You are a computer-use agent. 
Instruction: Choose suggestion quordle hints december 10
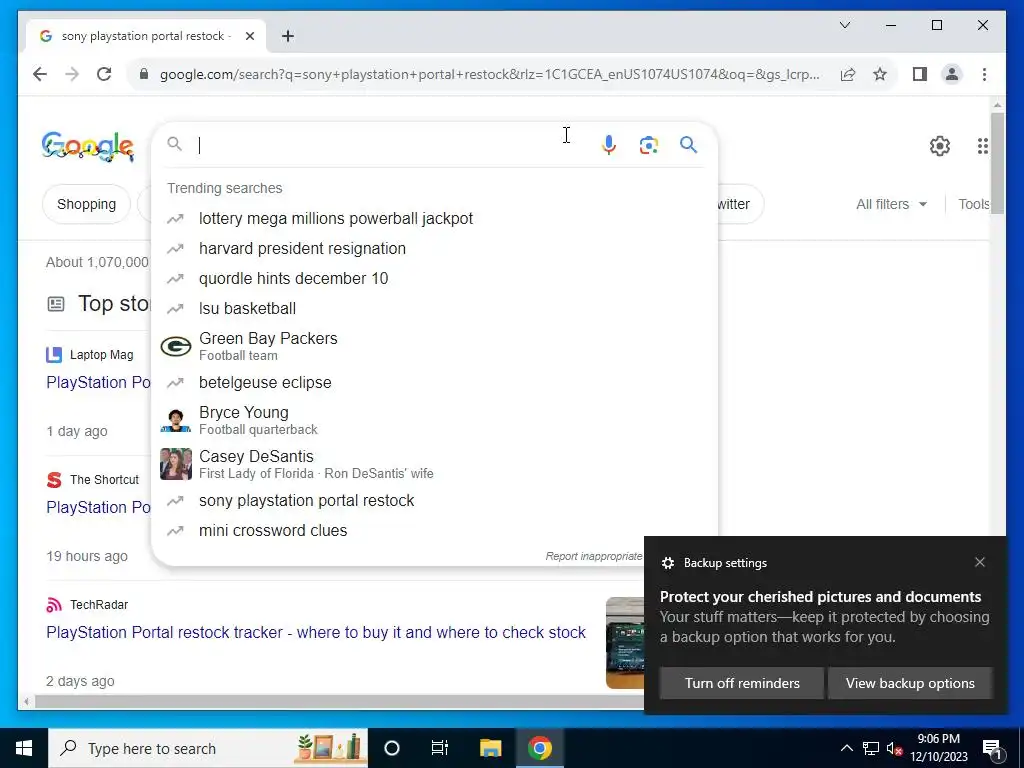pos(434,279)
